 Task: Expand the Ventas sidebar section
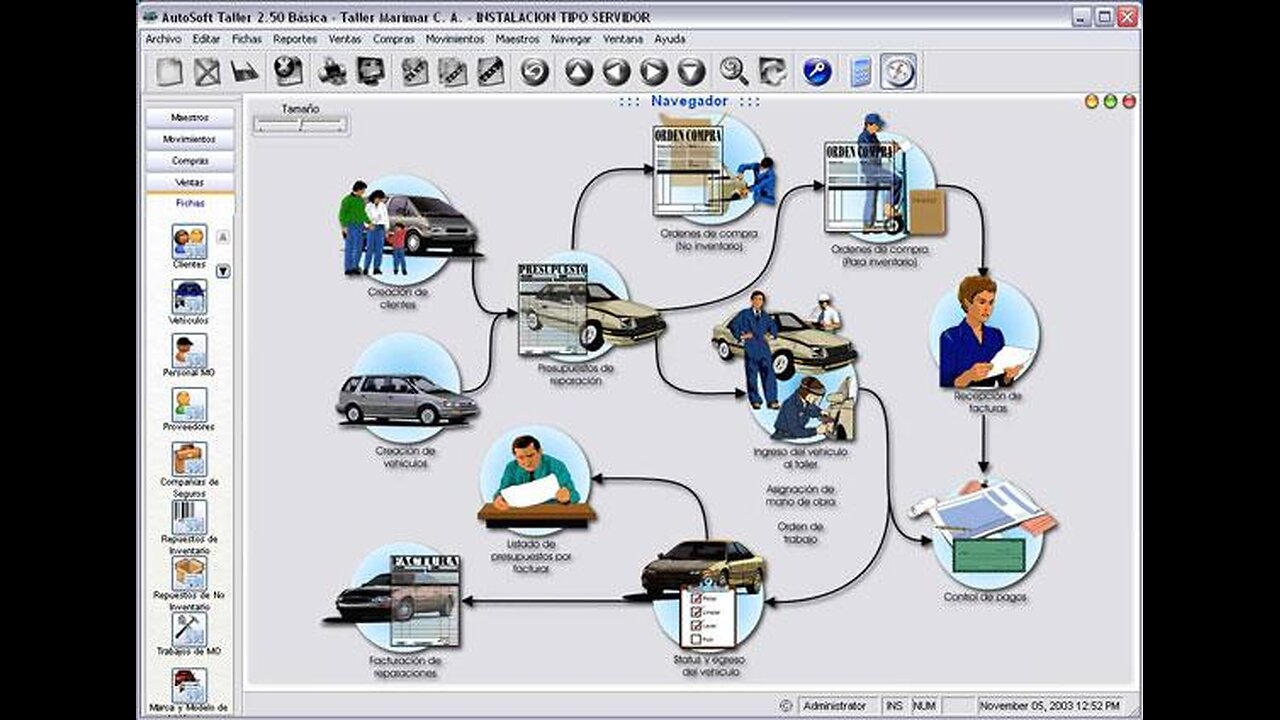pos(190,183)
